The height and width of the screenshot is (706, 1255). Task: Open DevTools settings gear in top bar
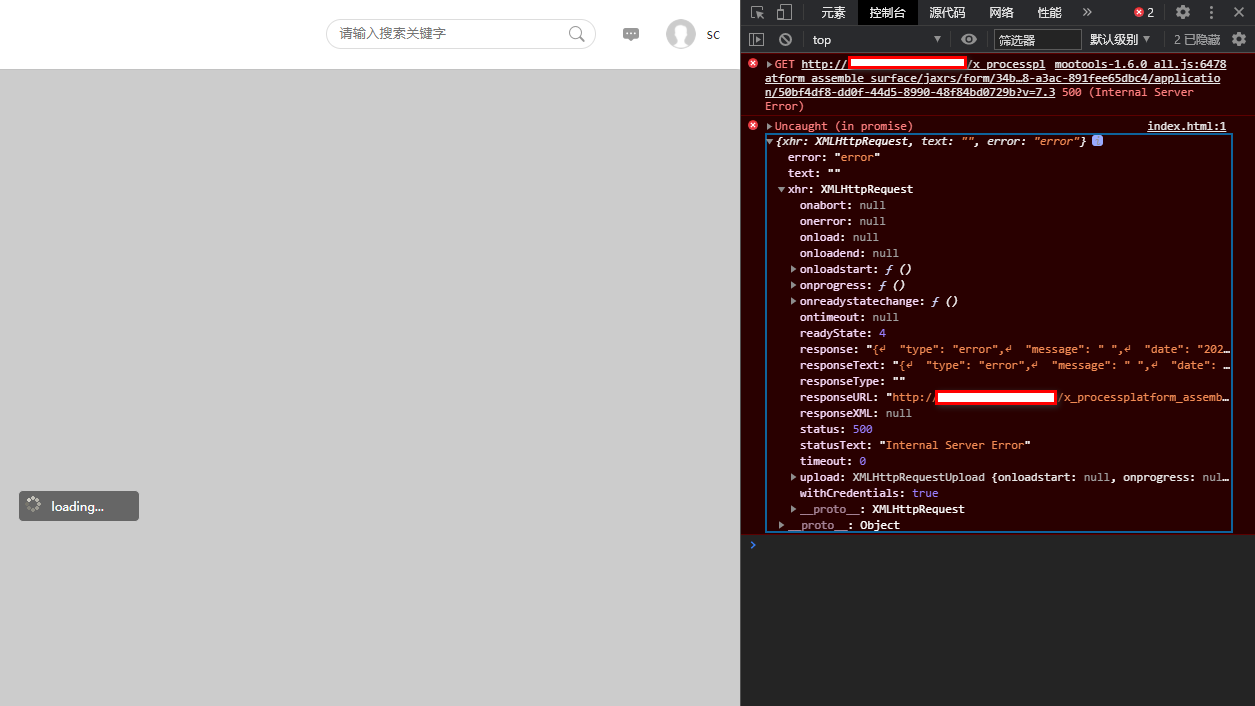click(x=1183, y=13)
